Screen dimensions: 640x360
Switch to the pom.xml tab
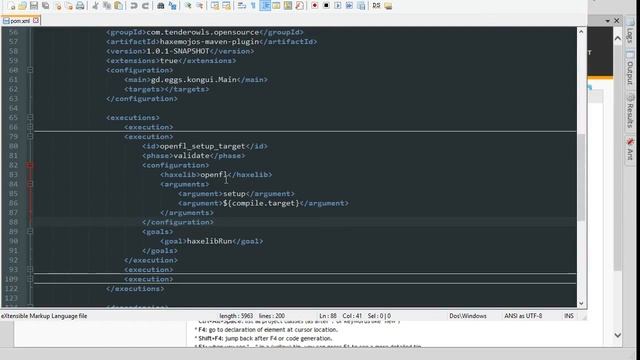coord(19,20)
